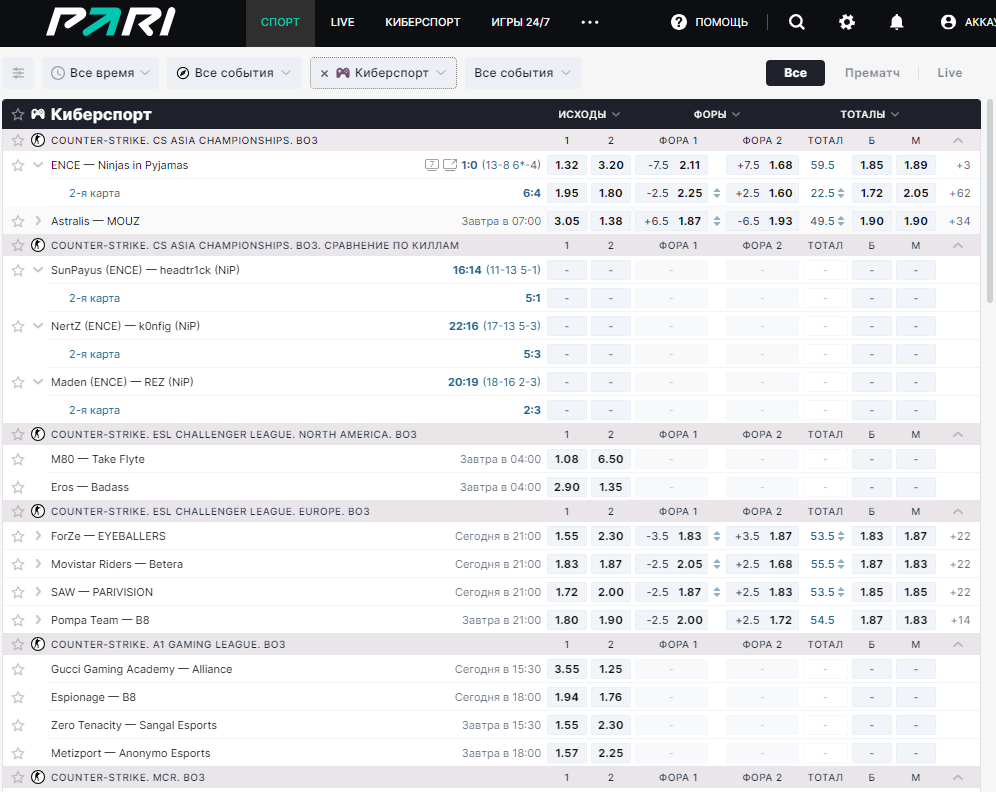Bet total over 53.5 at 1.83 for ForZe
The height and width of the screenshot is (792, 996).
click(x=872, y=536)
